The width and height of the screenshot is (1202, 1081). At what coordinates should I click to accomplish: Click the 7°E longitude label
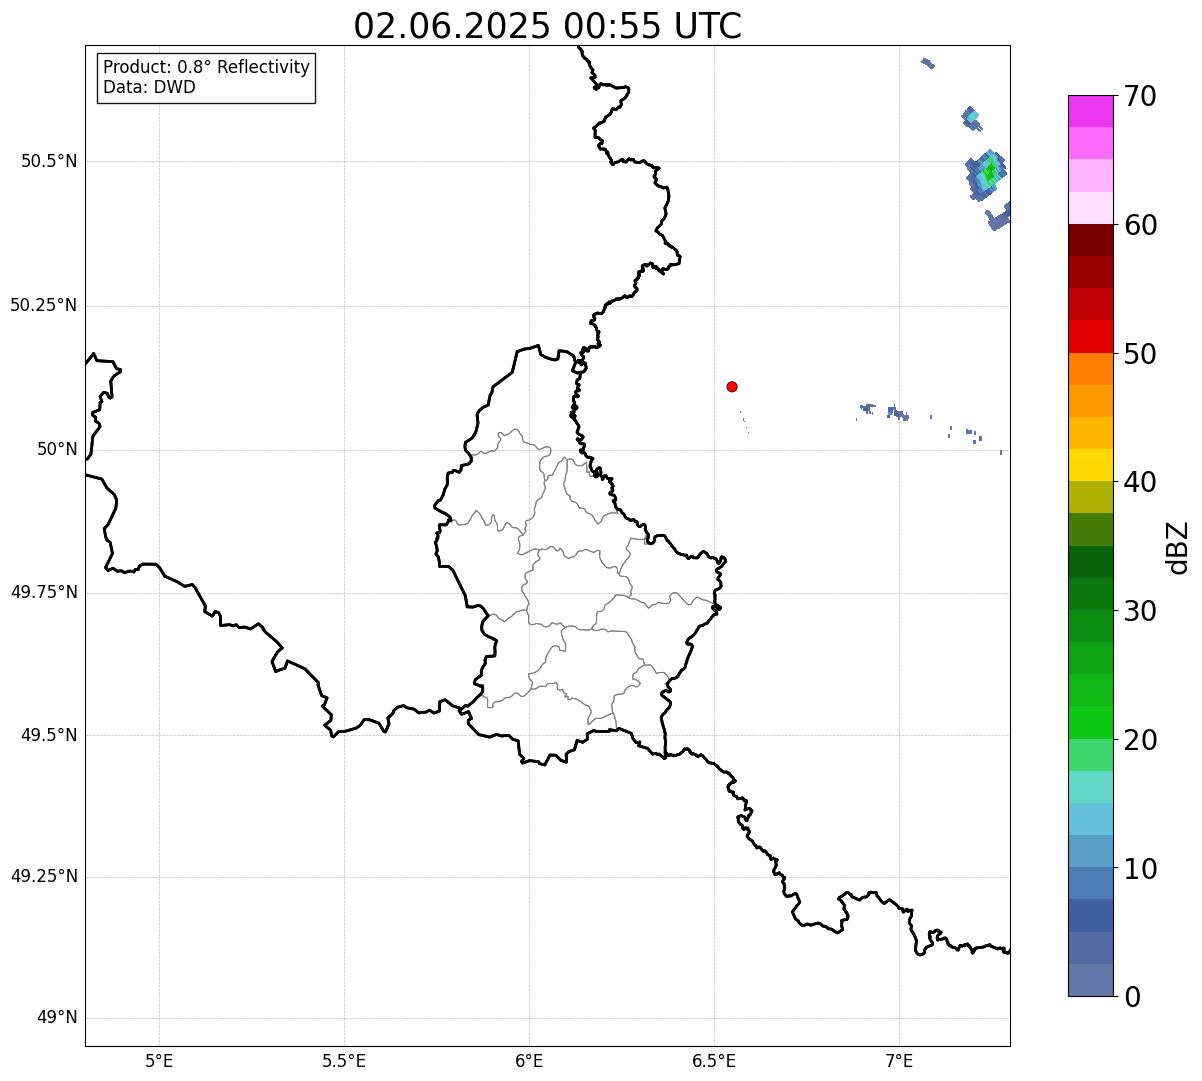(x=899, y=1060)
